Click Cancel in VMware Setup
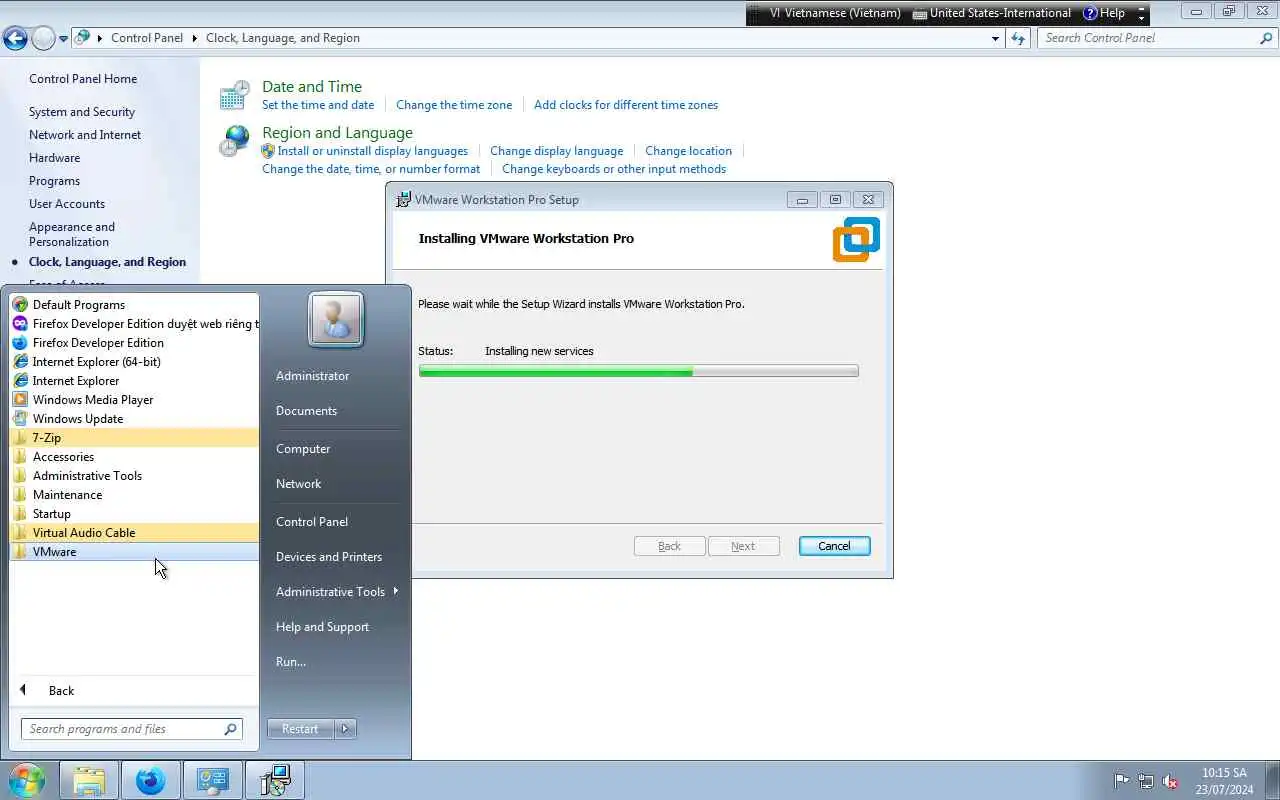Screen dimensions: 1280x800 834,546
